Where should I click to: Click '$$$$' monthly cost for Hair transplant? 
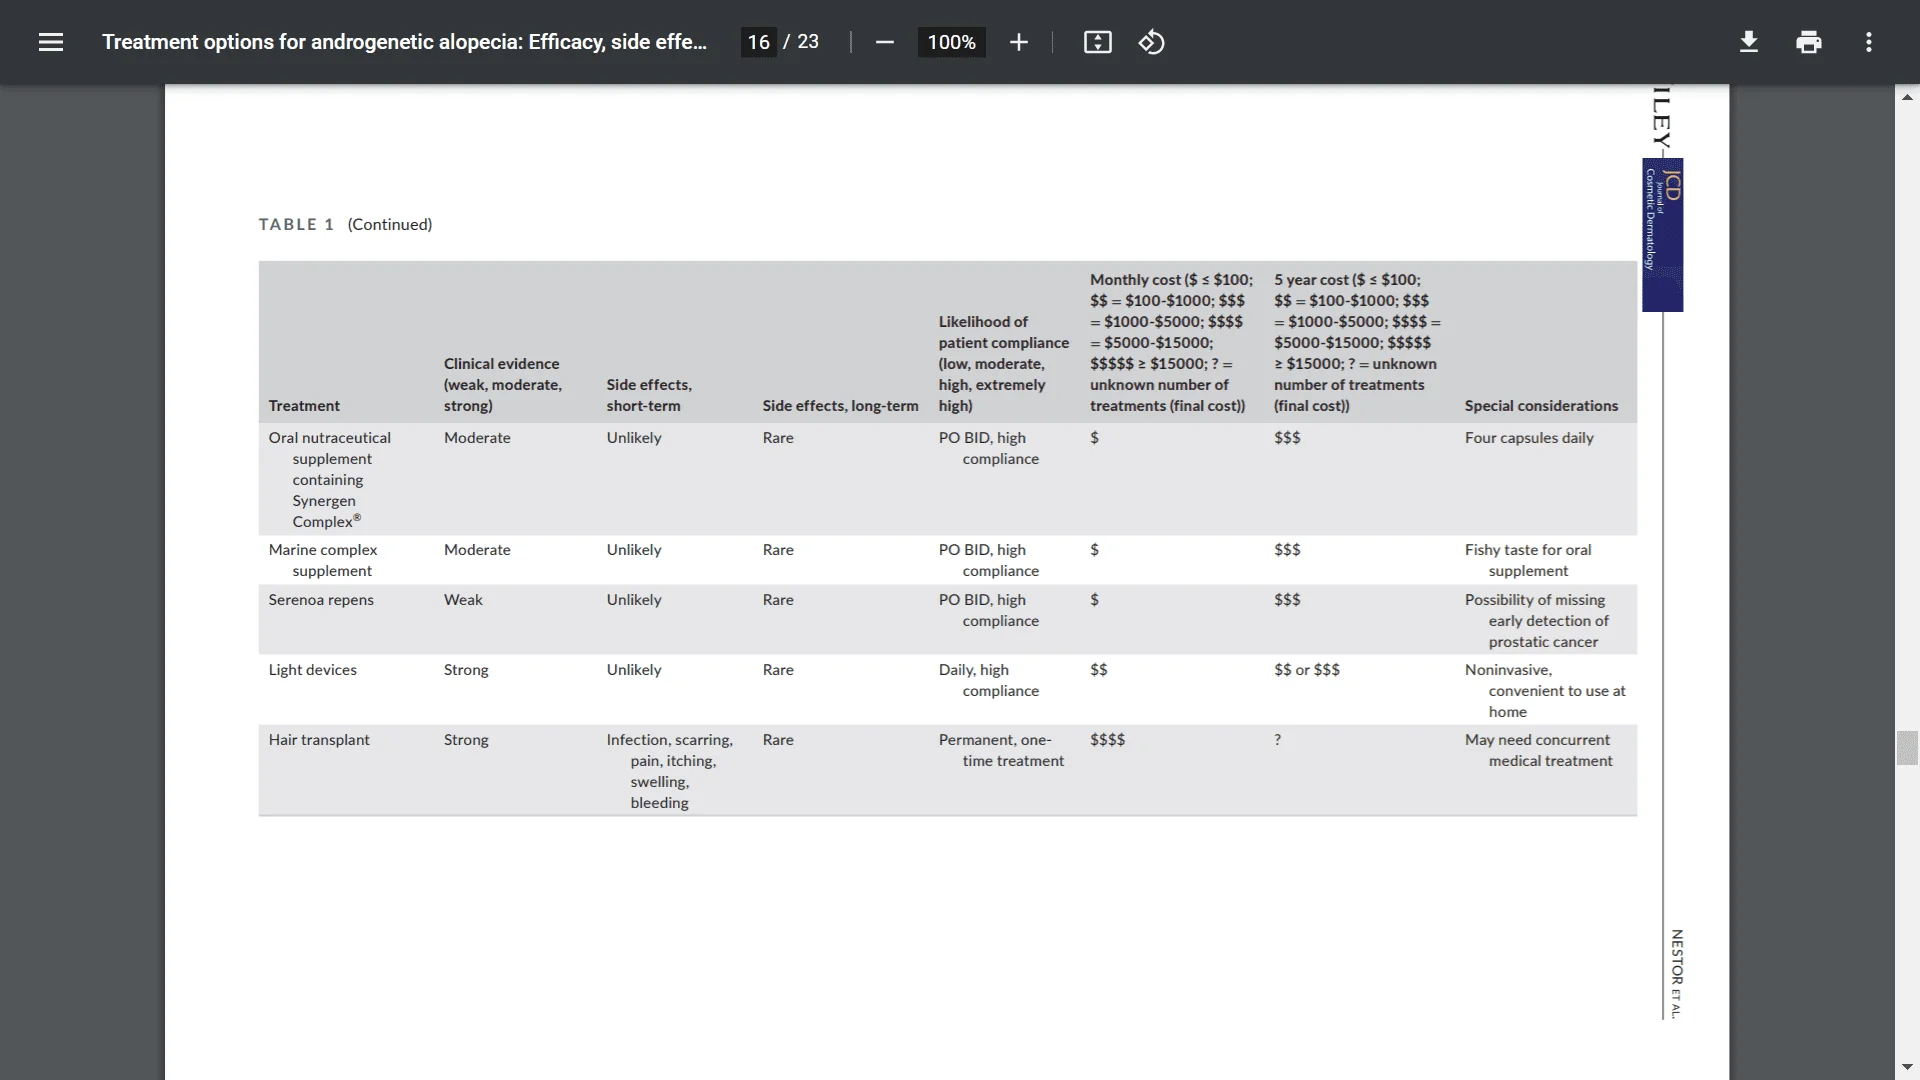(1107, 739)
